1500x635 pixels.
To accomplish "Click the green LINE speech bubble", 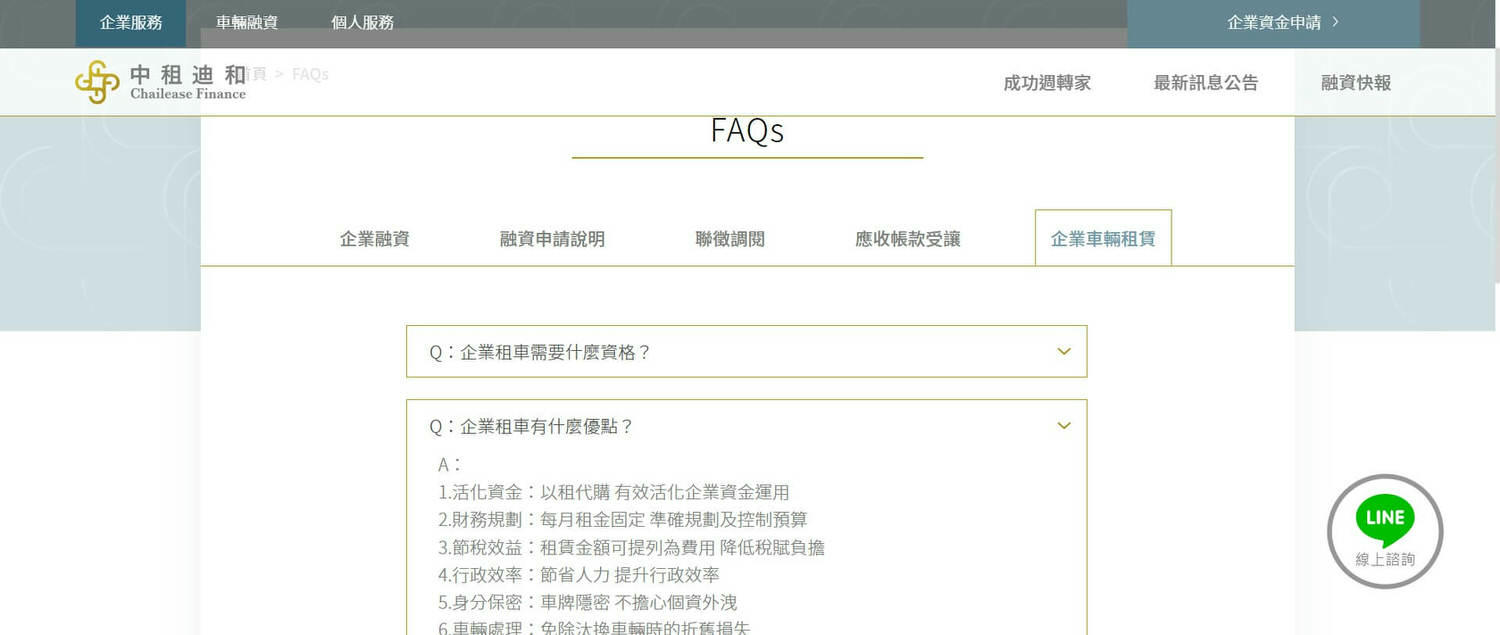I will [1384, 517].
